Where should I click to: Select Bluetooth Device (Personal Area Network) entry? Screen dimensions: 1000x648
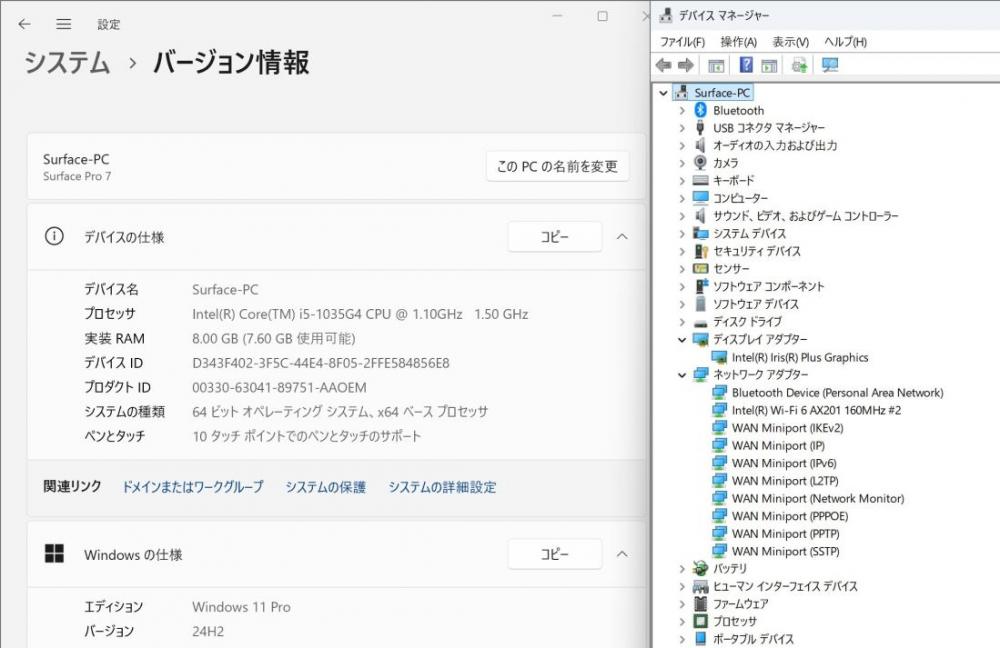tap(837, 392)
